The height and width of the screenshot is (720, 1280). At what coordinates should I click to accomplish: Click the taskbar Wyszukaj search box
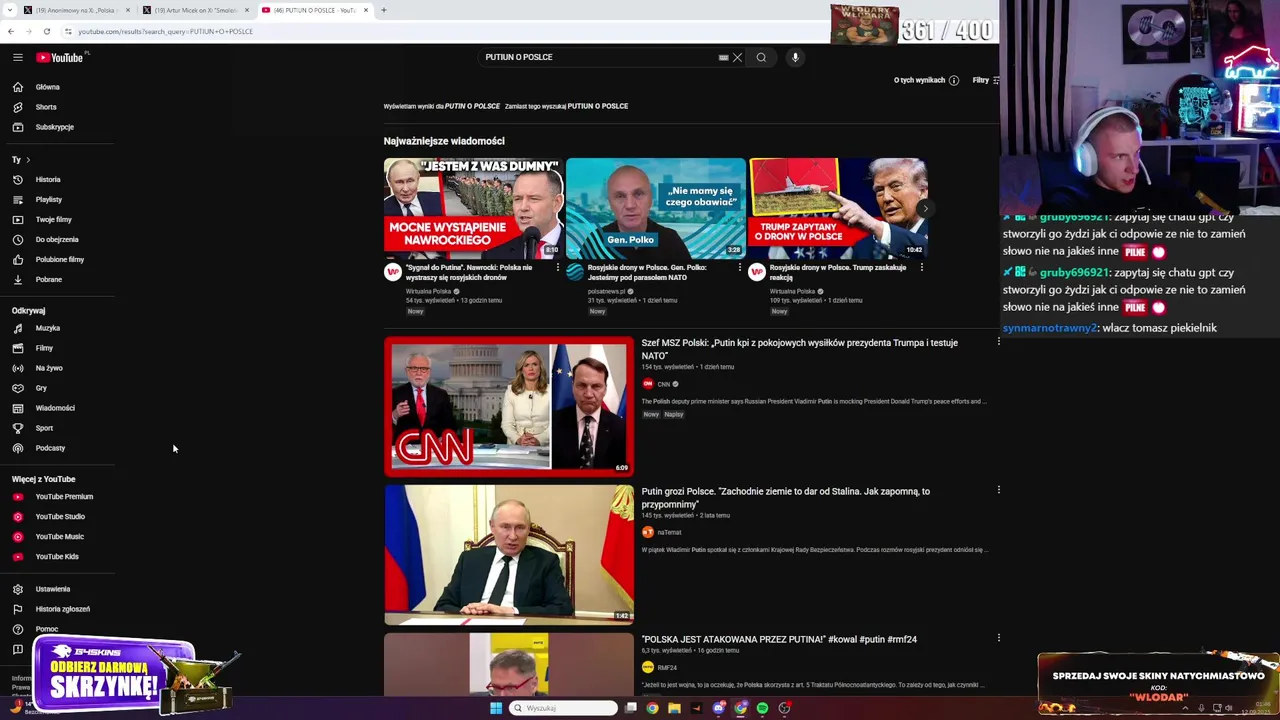pyautogui.click(x=563, y=708)
